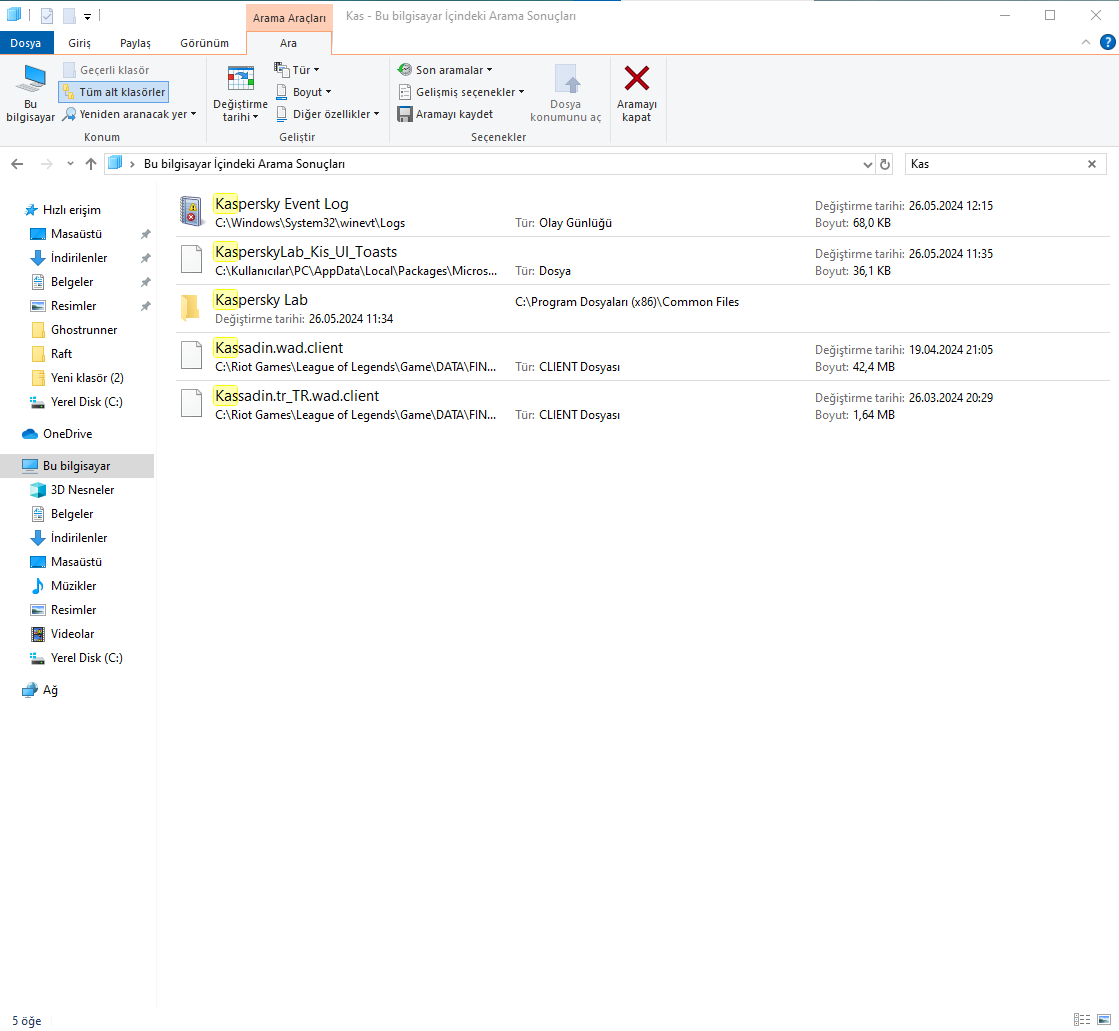Viewport: 1119px width, 1031px height.
Task: Open Yerel Disk (C:) under Bu bilgisayar
Action: (x=86, y=658)
